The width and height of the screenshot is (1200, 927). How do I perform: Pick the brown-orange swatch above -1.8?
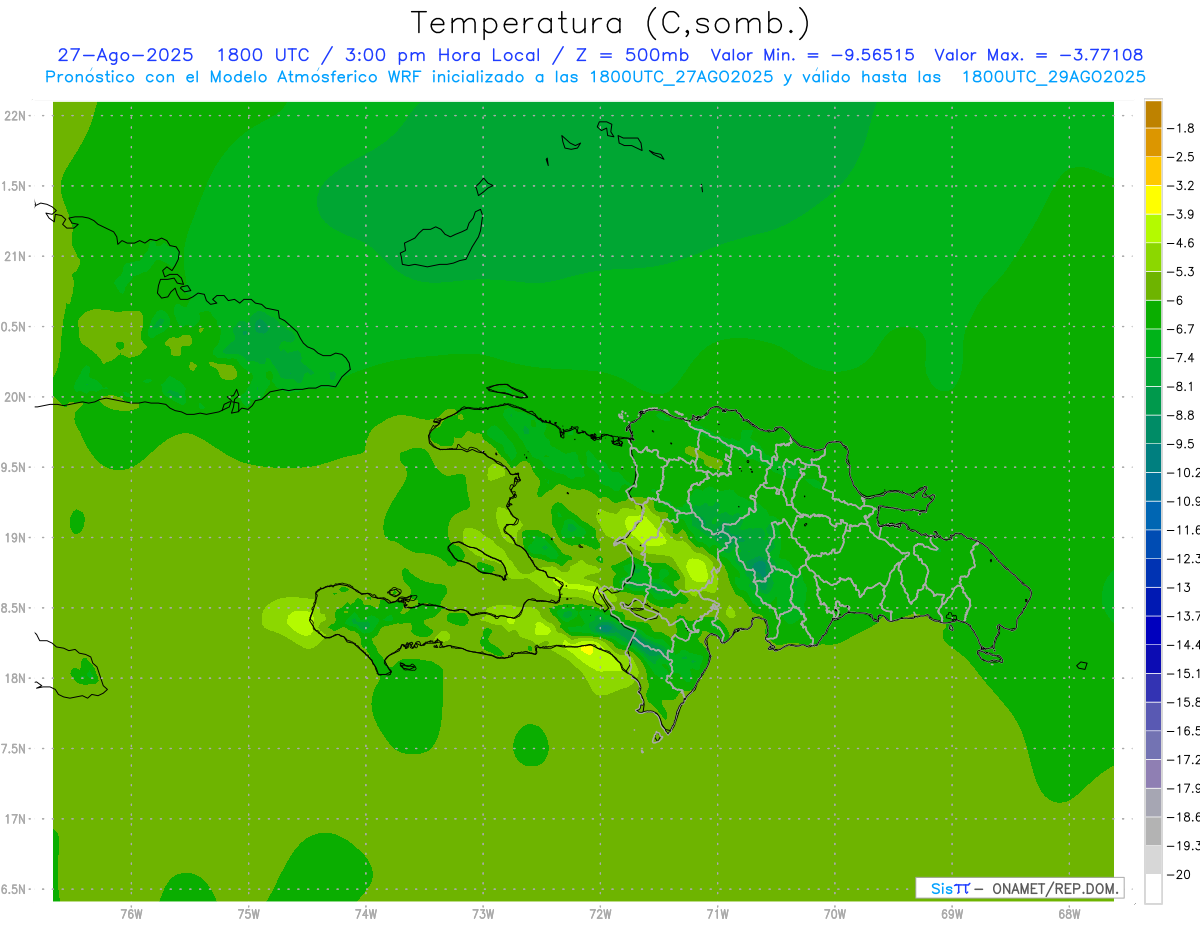coord(1153,114)
